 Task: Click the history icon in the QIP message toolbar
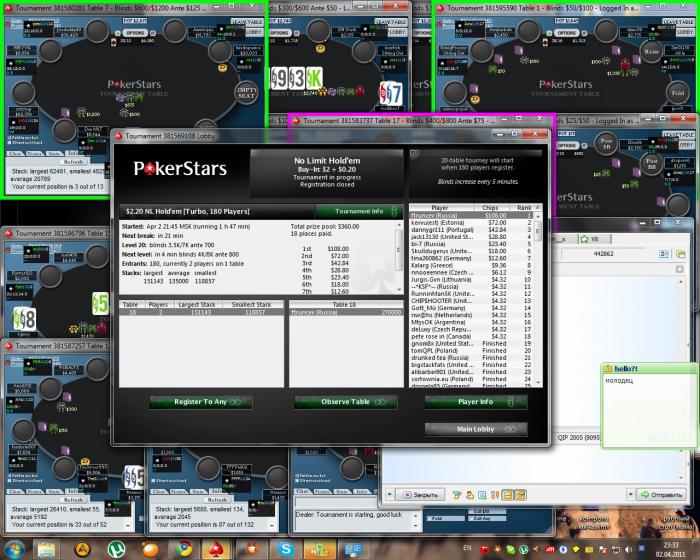coord(482,495)
